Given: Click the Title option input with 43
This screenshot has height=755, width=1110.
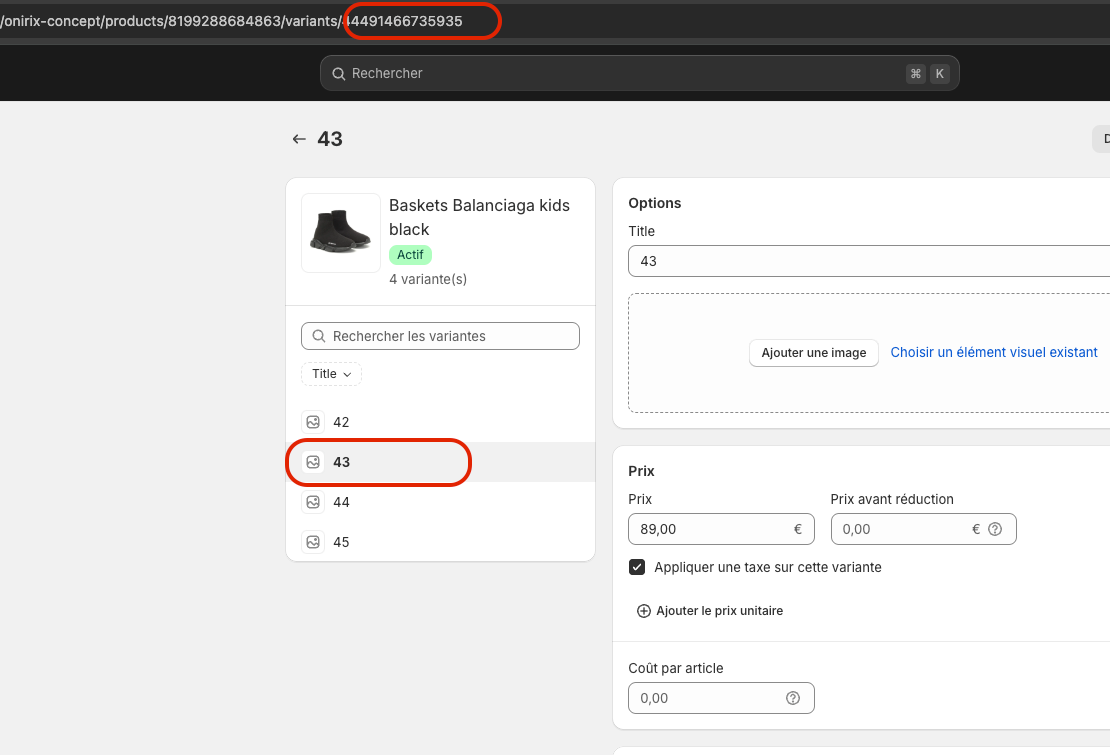Looking at the screenshot, I should pos(869,261).
